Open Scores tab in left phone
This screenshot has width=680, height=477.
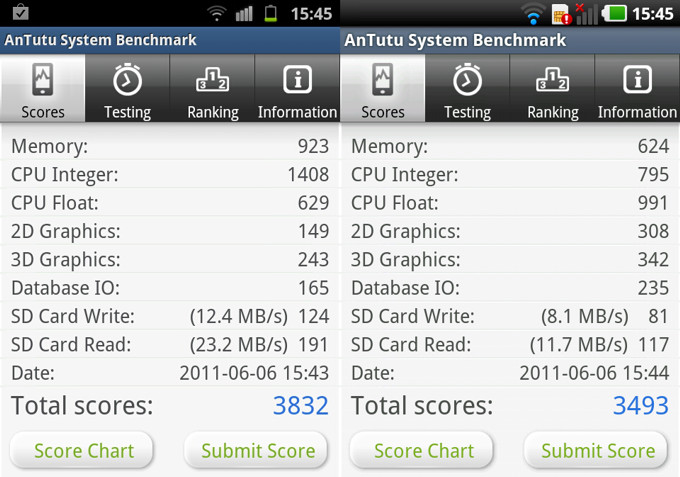[42, 88]
